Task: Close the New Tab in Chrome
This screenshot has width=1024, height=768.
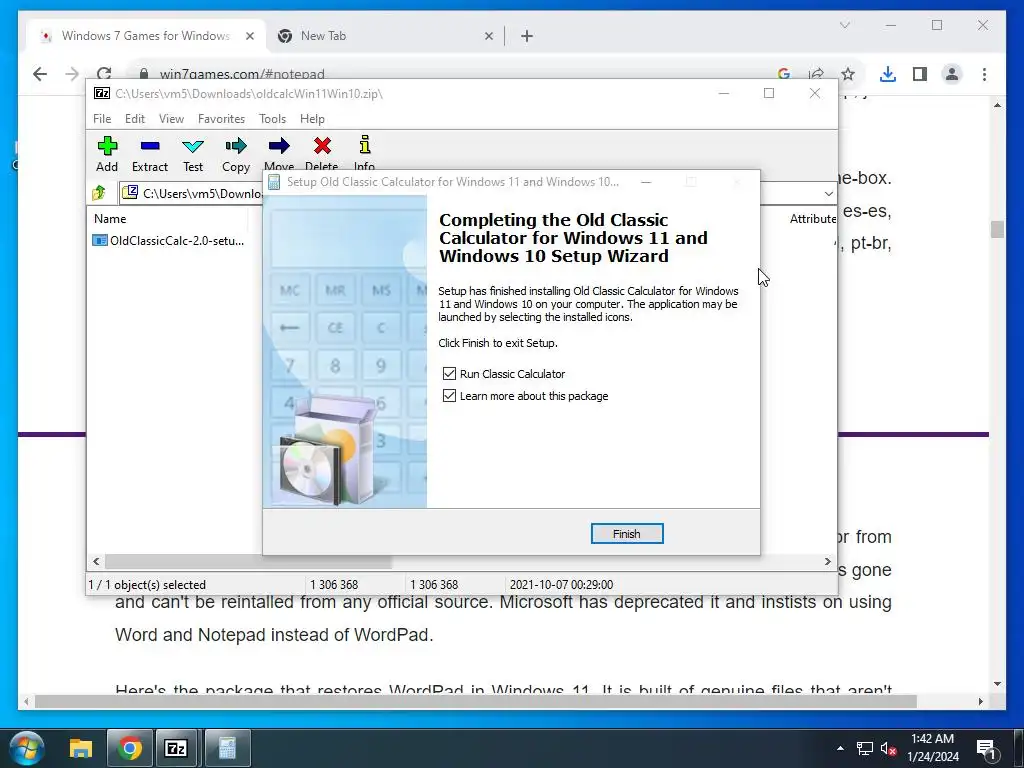Action: [x=488, y=36]
